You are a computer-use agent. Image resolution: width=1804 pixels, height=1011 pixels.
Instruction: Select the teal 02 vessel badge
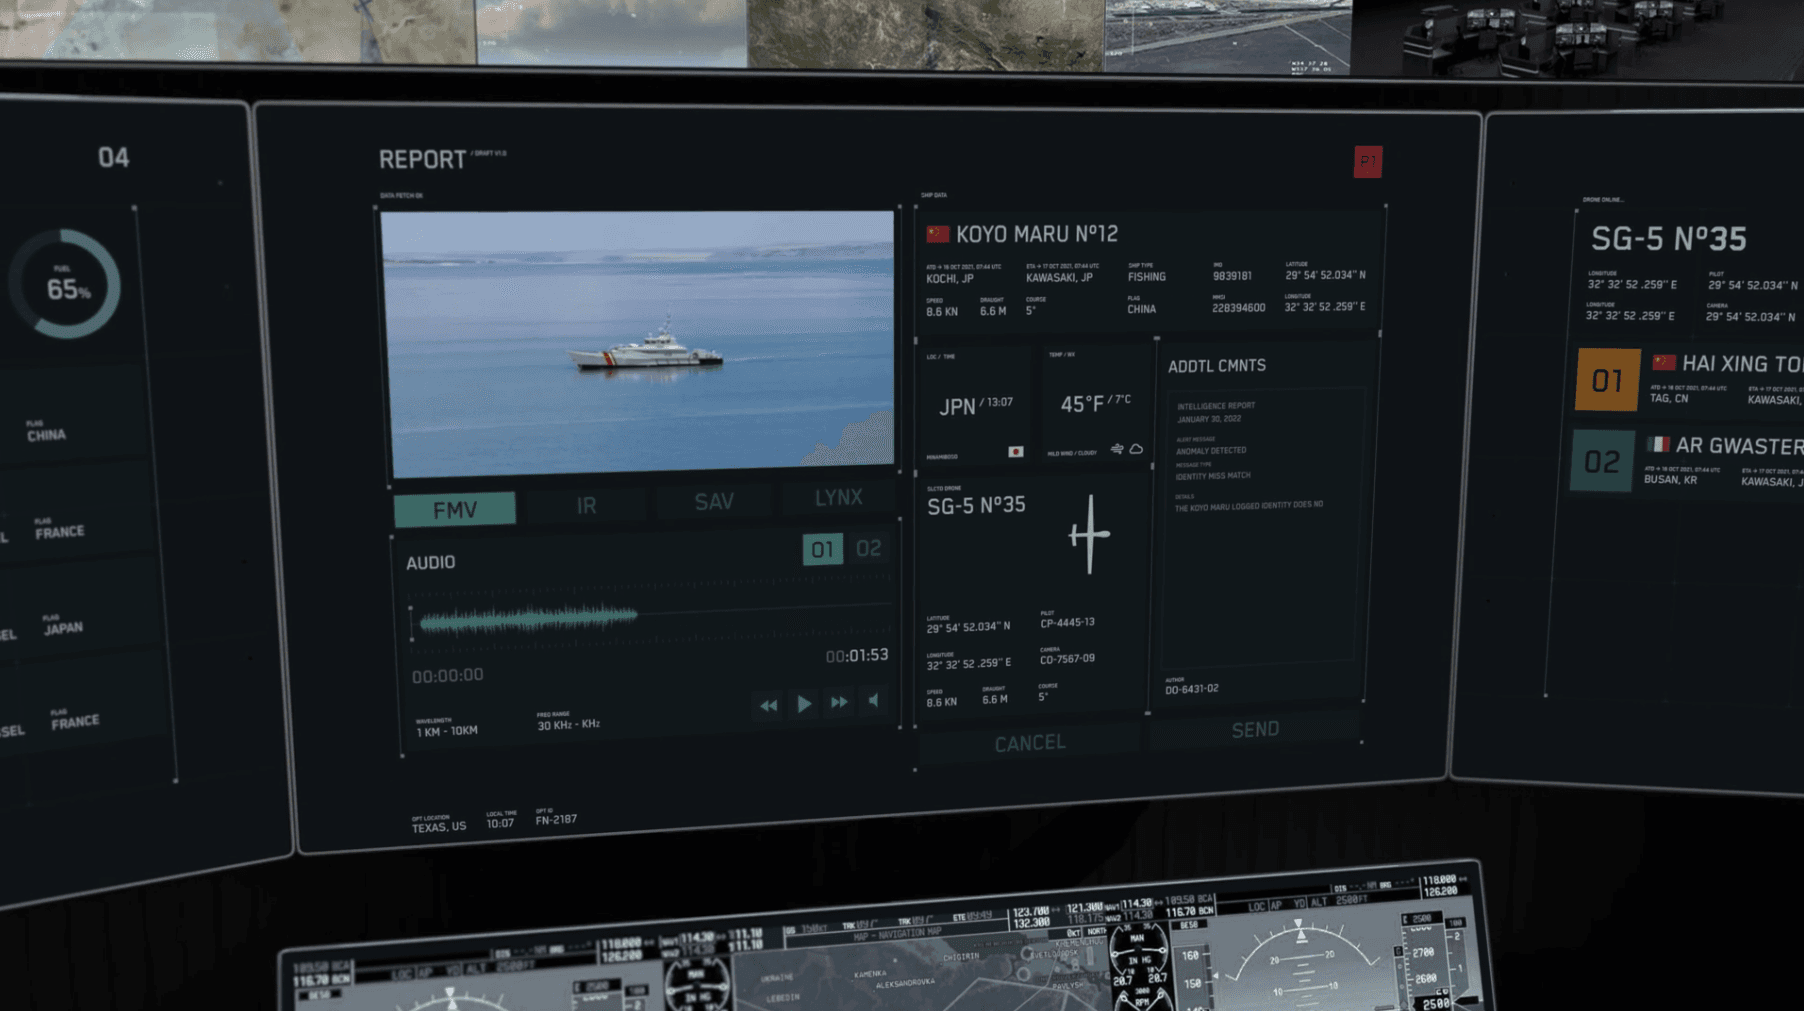coord(1602,461)
